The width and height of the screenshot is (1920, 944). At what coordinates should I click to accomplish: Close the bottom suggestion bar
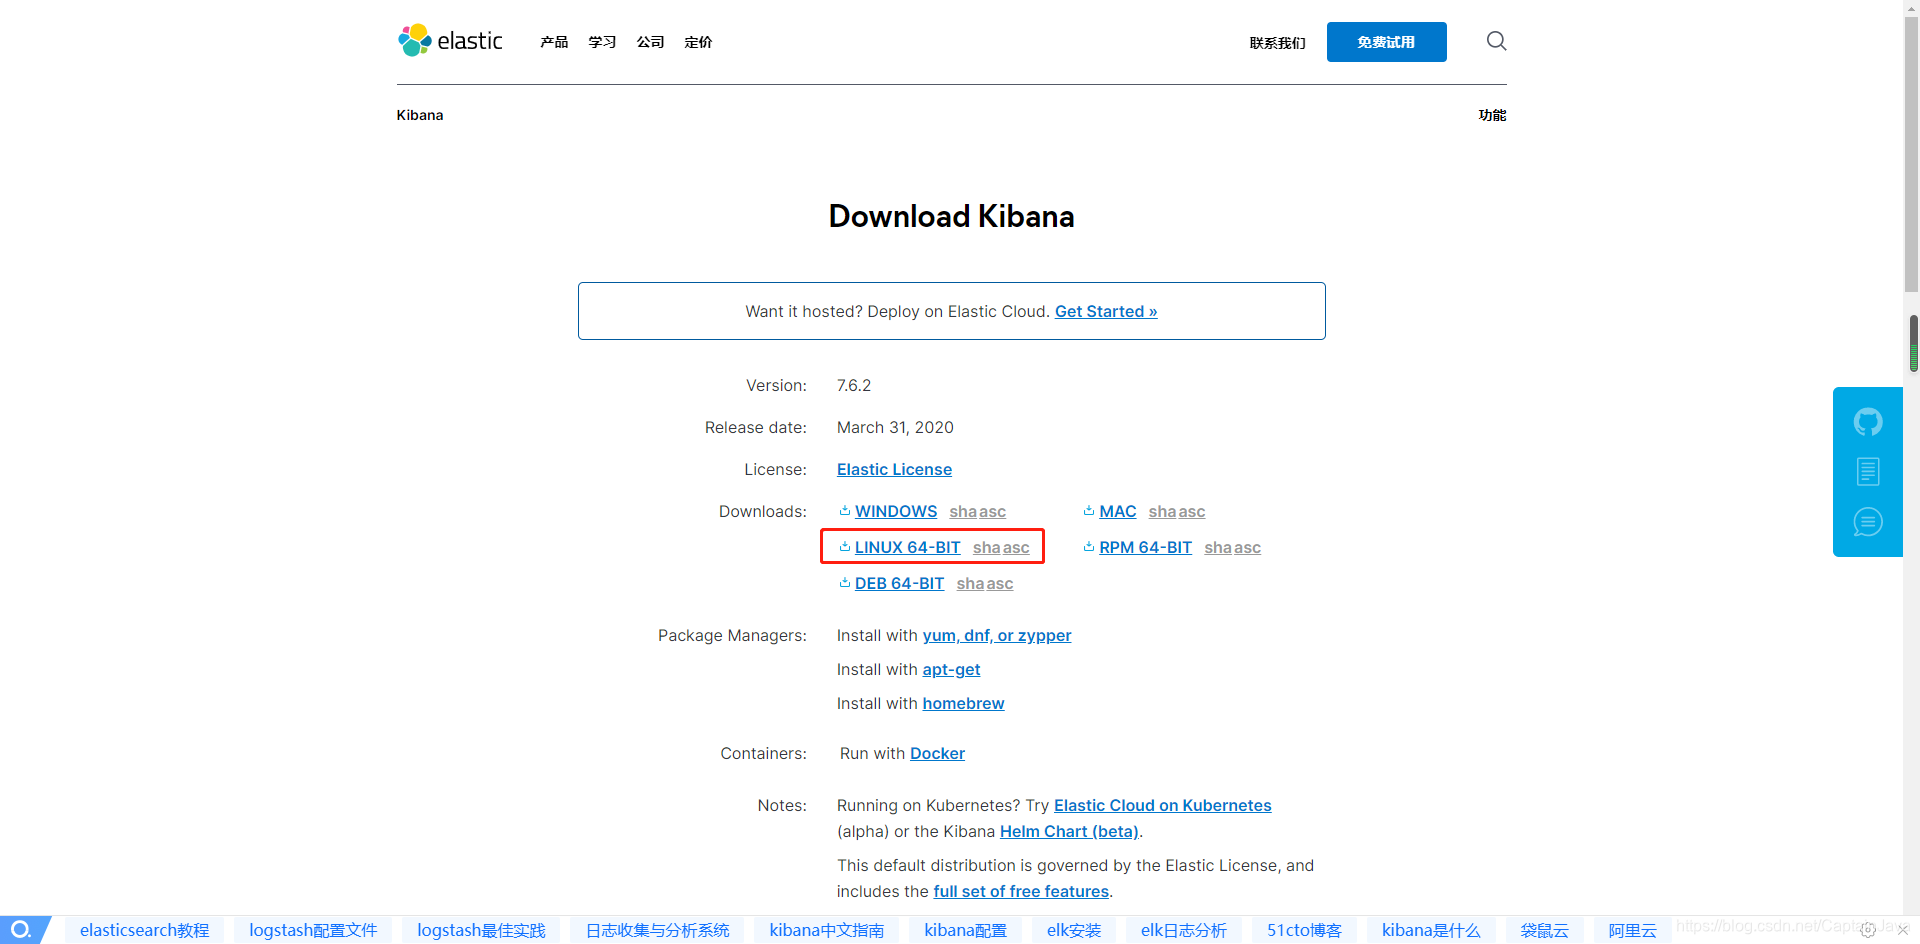1903,930
